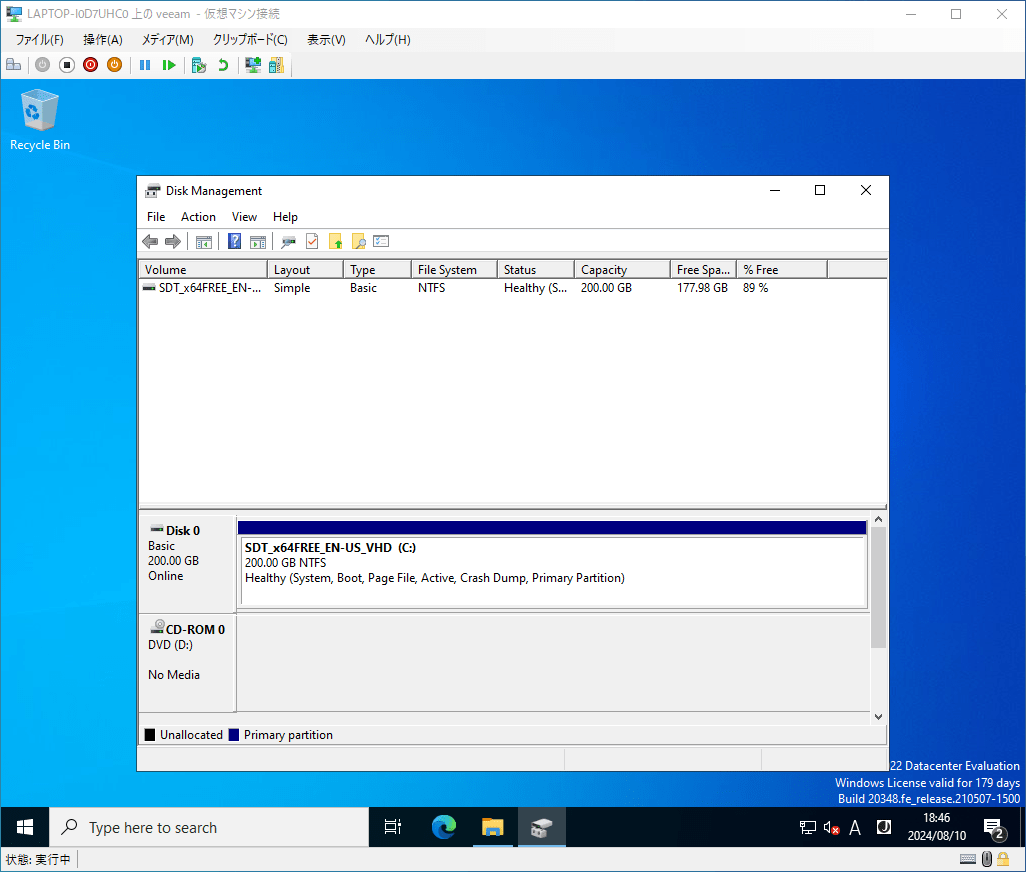Screen dimensions: 1026x872
Task: Click the orange Save state icon
Action: (x=115, y=65)
